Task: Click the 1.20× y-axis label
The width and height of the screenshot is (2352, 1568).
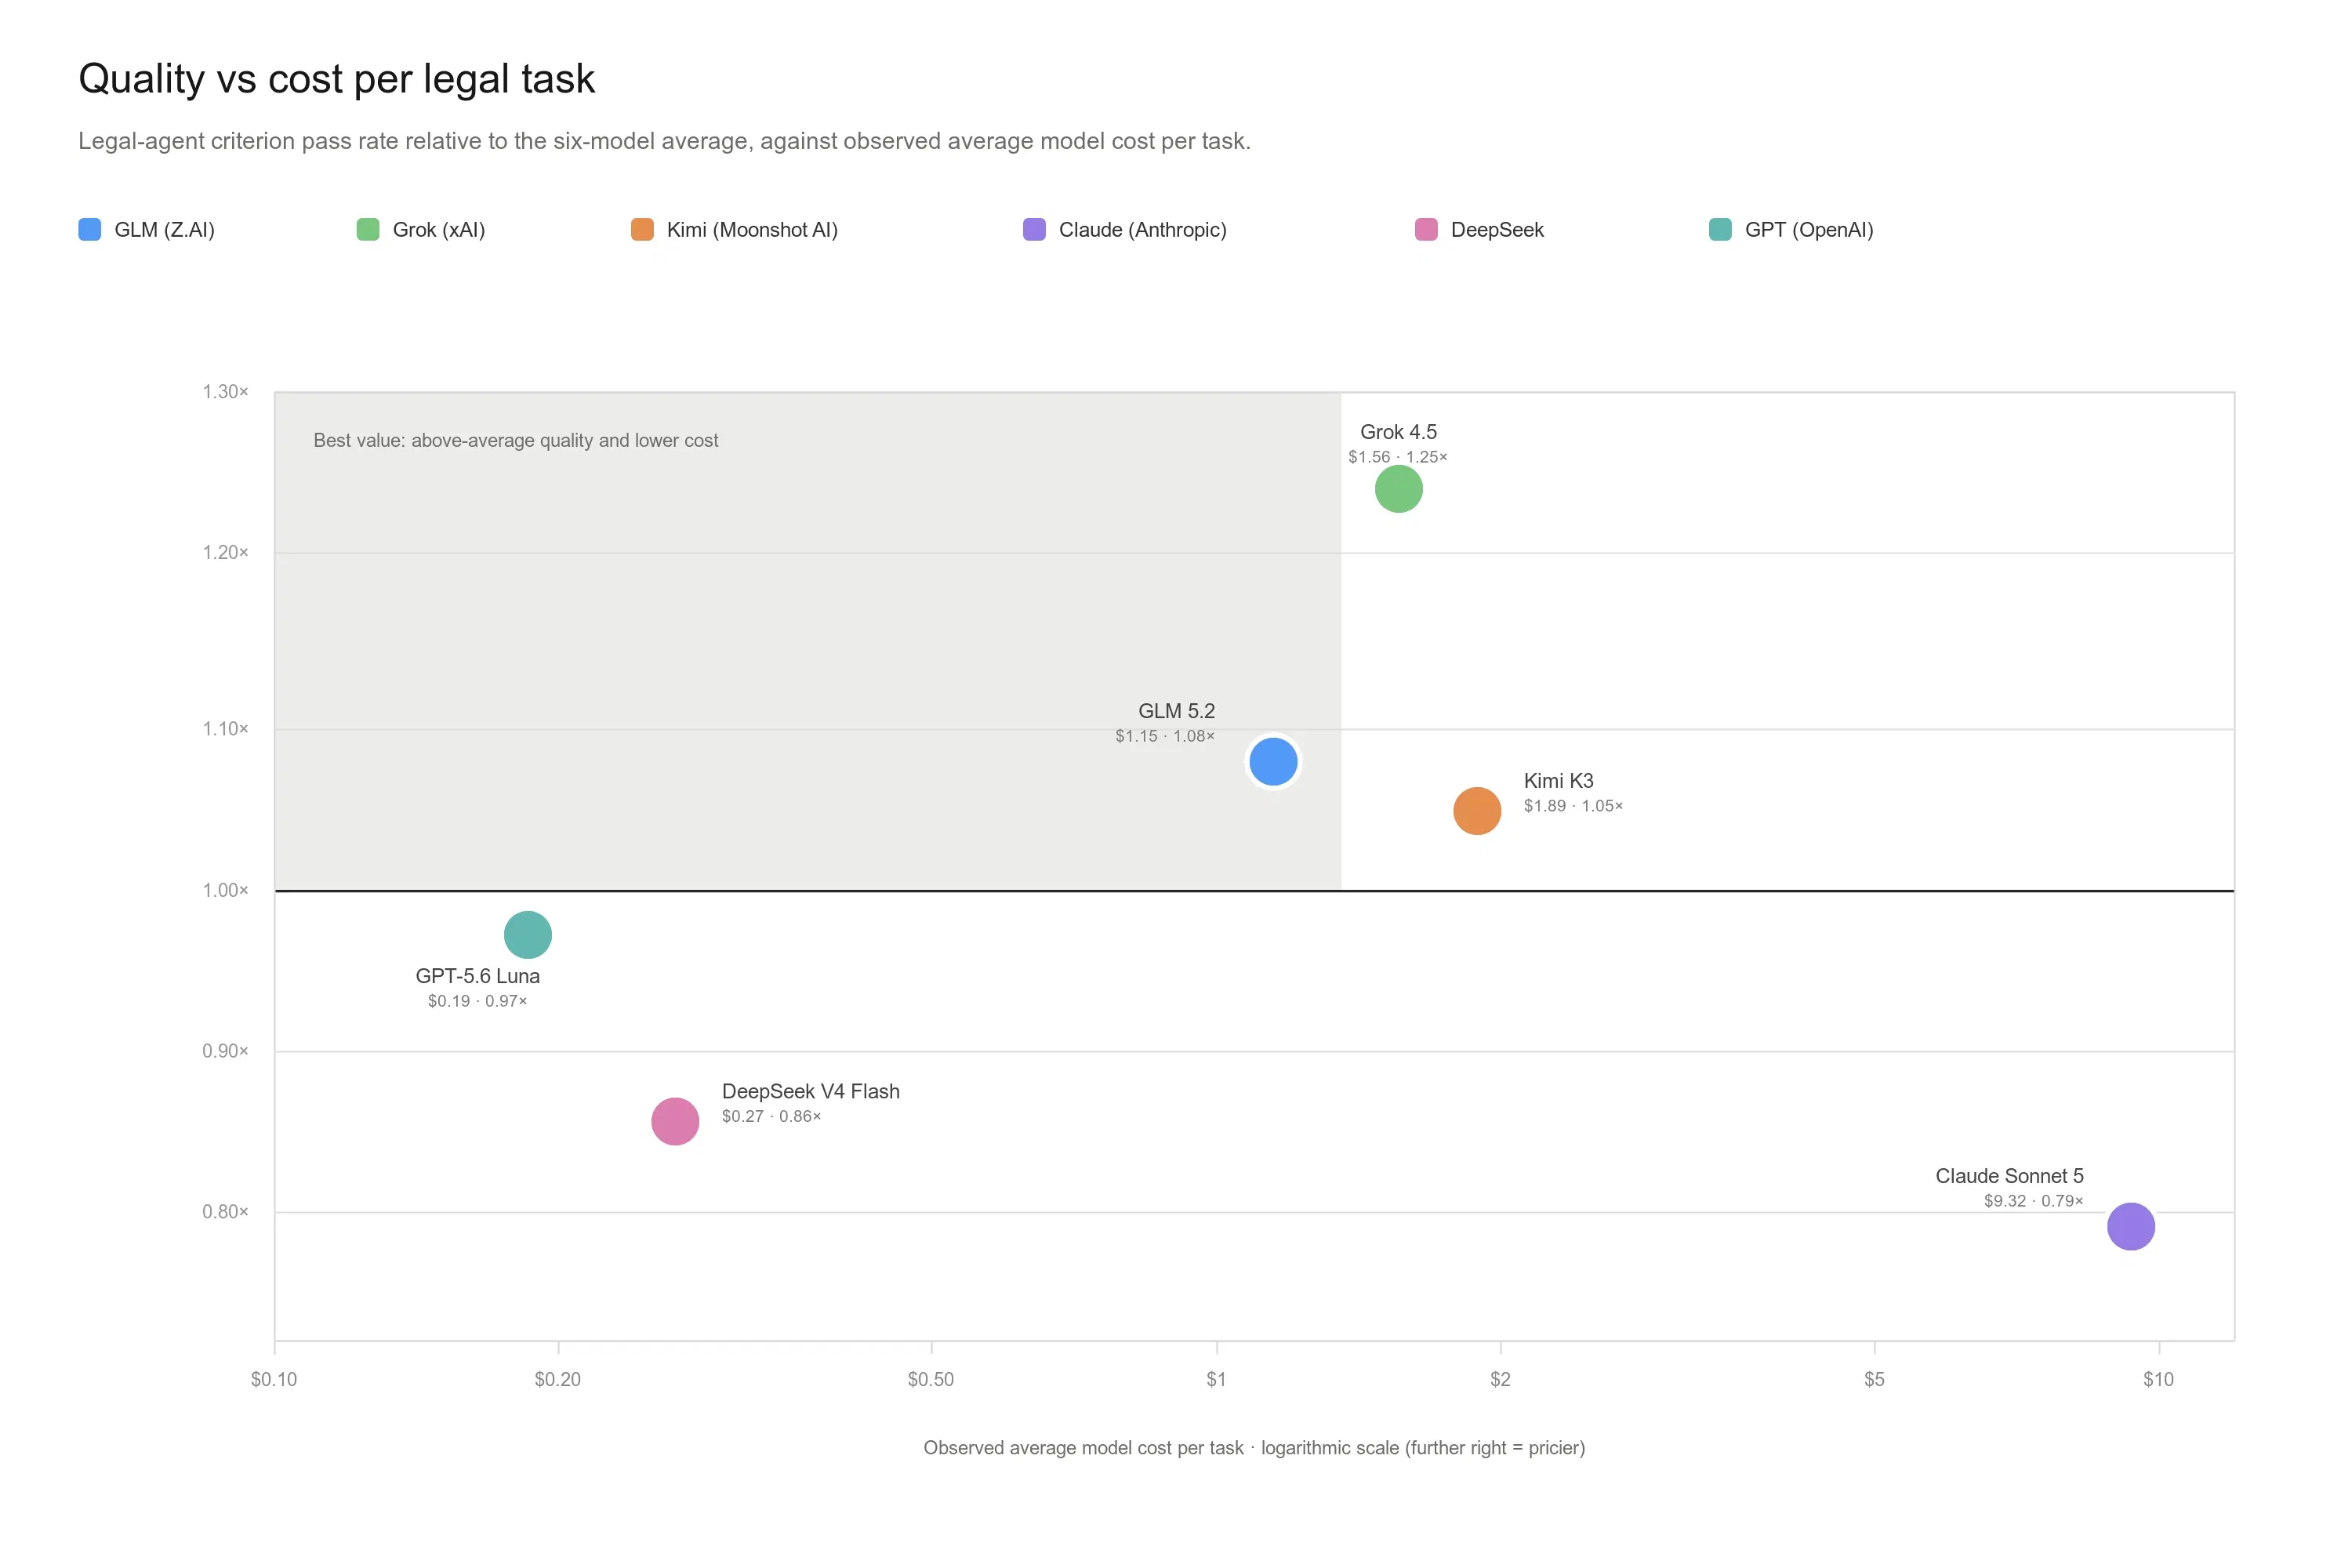Action: (225, 553)
